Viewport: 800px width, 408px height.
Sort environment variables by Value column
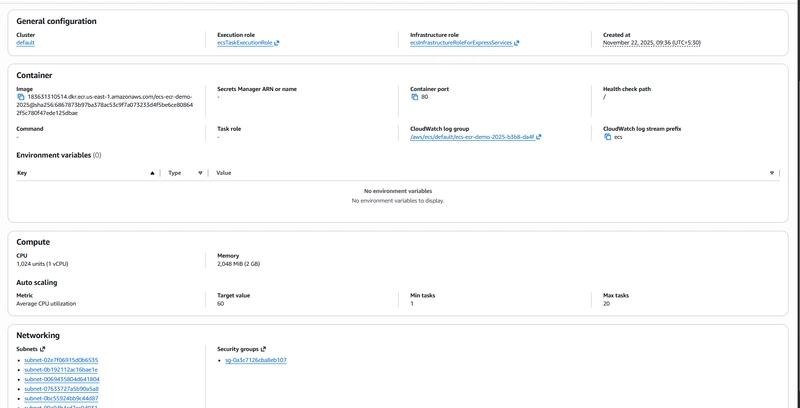(x=772, y=173)
